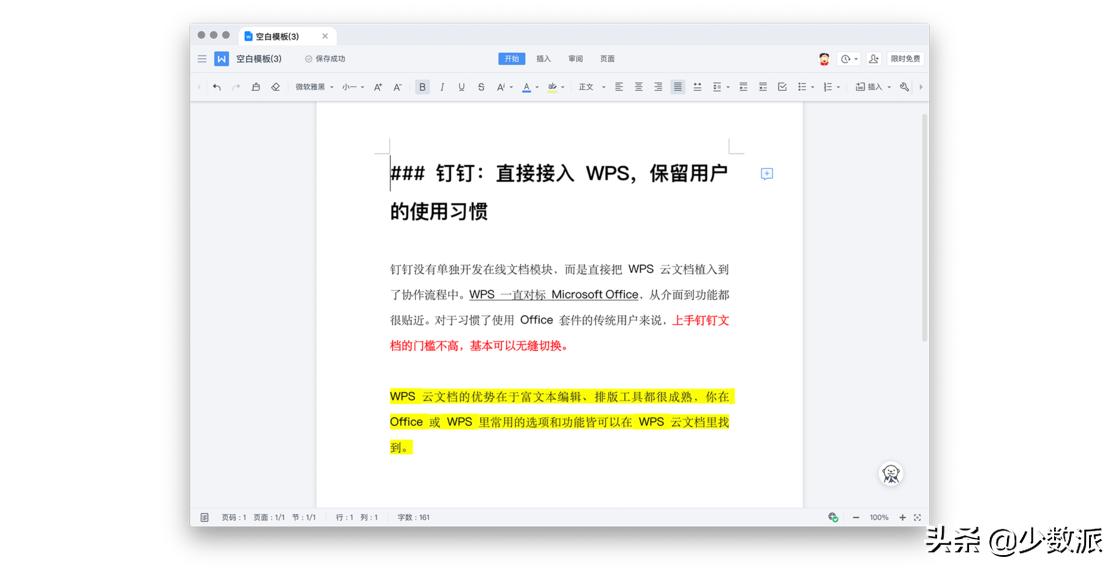Click the heading text 钉钉：直接接入 WPS

point(532,174)
